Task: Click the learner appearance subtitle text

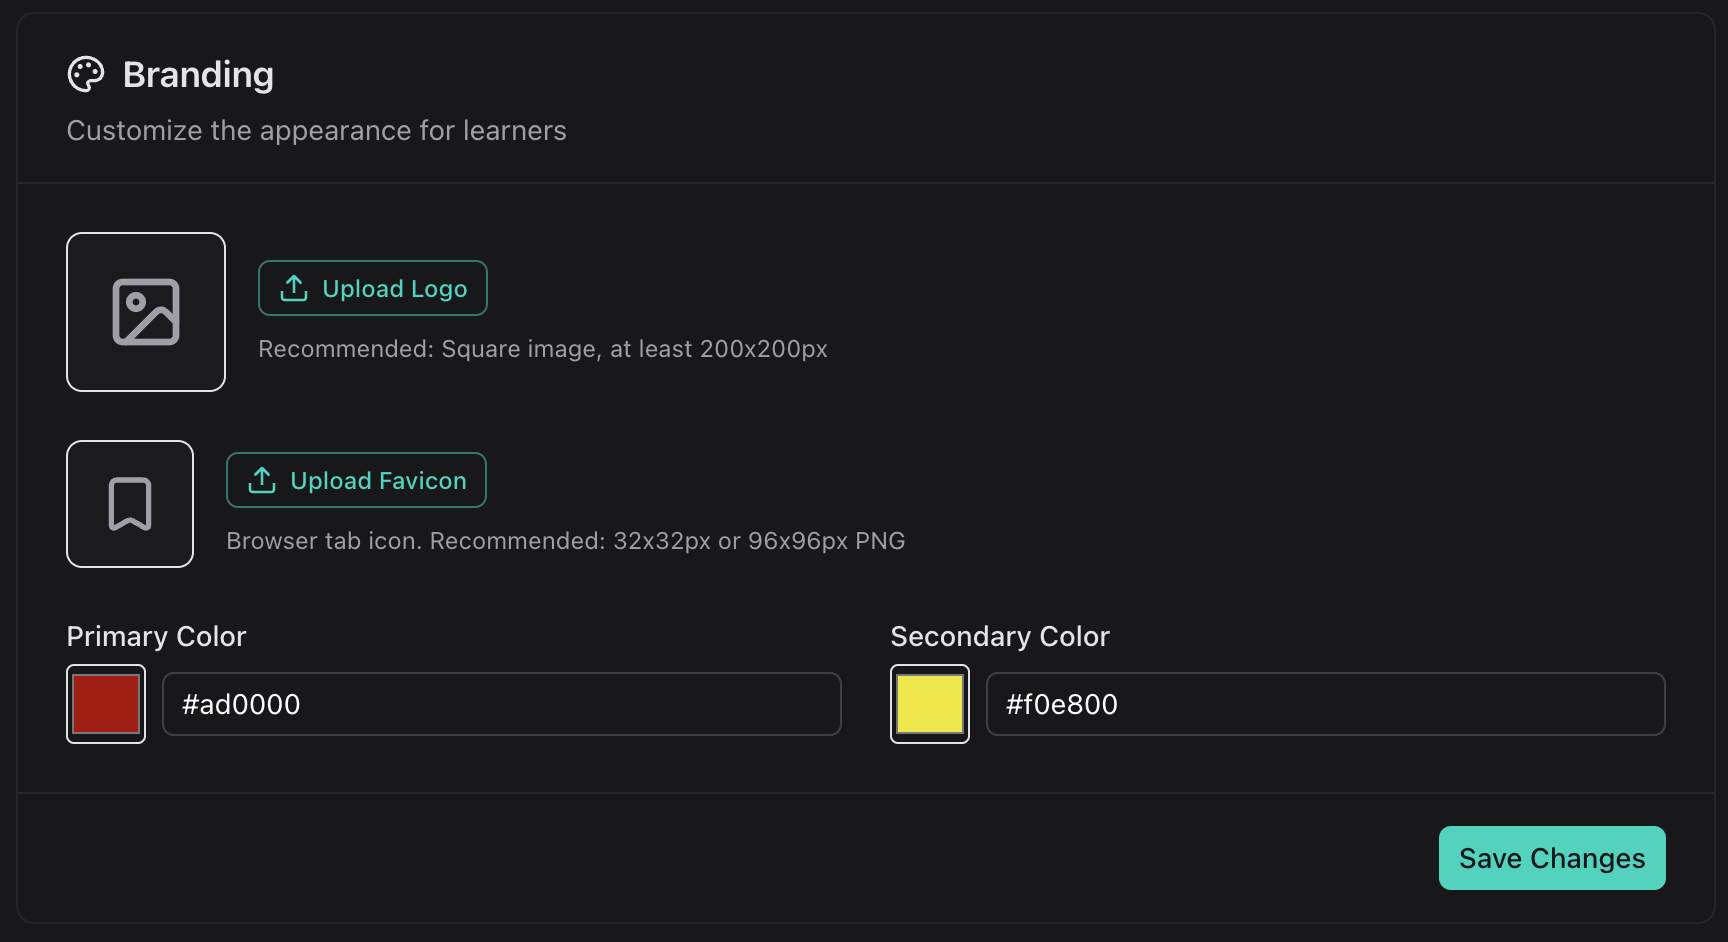Action: point(316,130)
